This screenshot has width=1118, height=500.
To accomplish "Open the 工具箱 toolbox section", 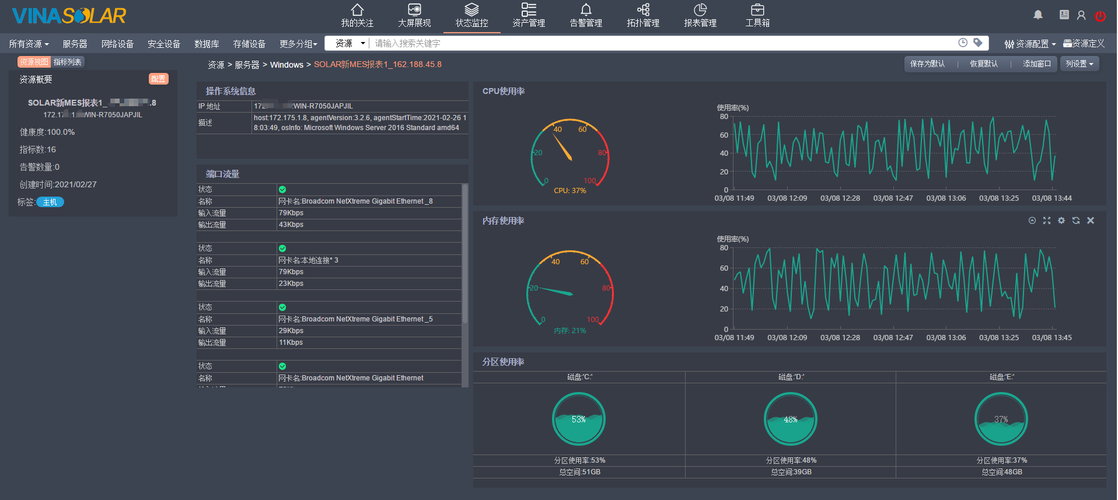I will 757,15.
